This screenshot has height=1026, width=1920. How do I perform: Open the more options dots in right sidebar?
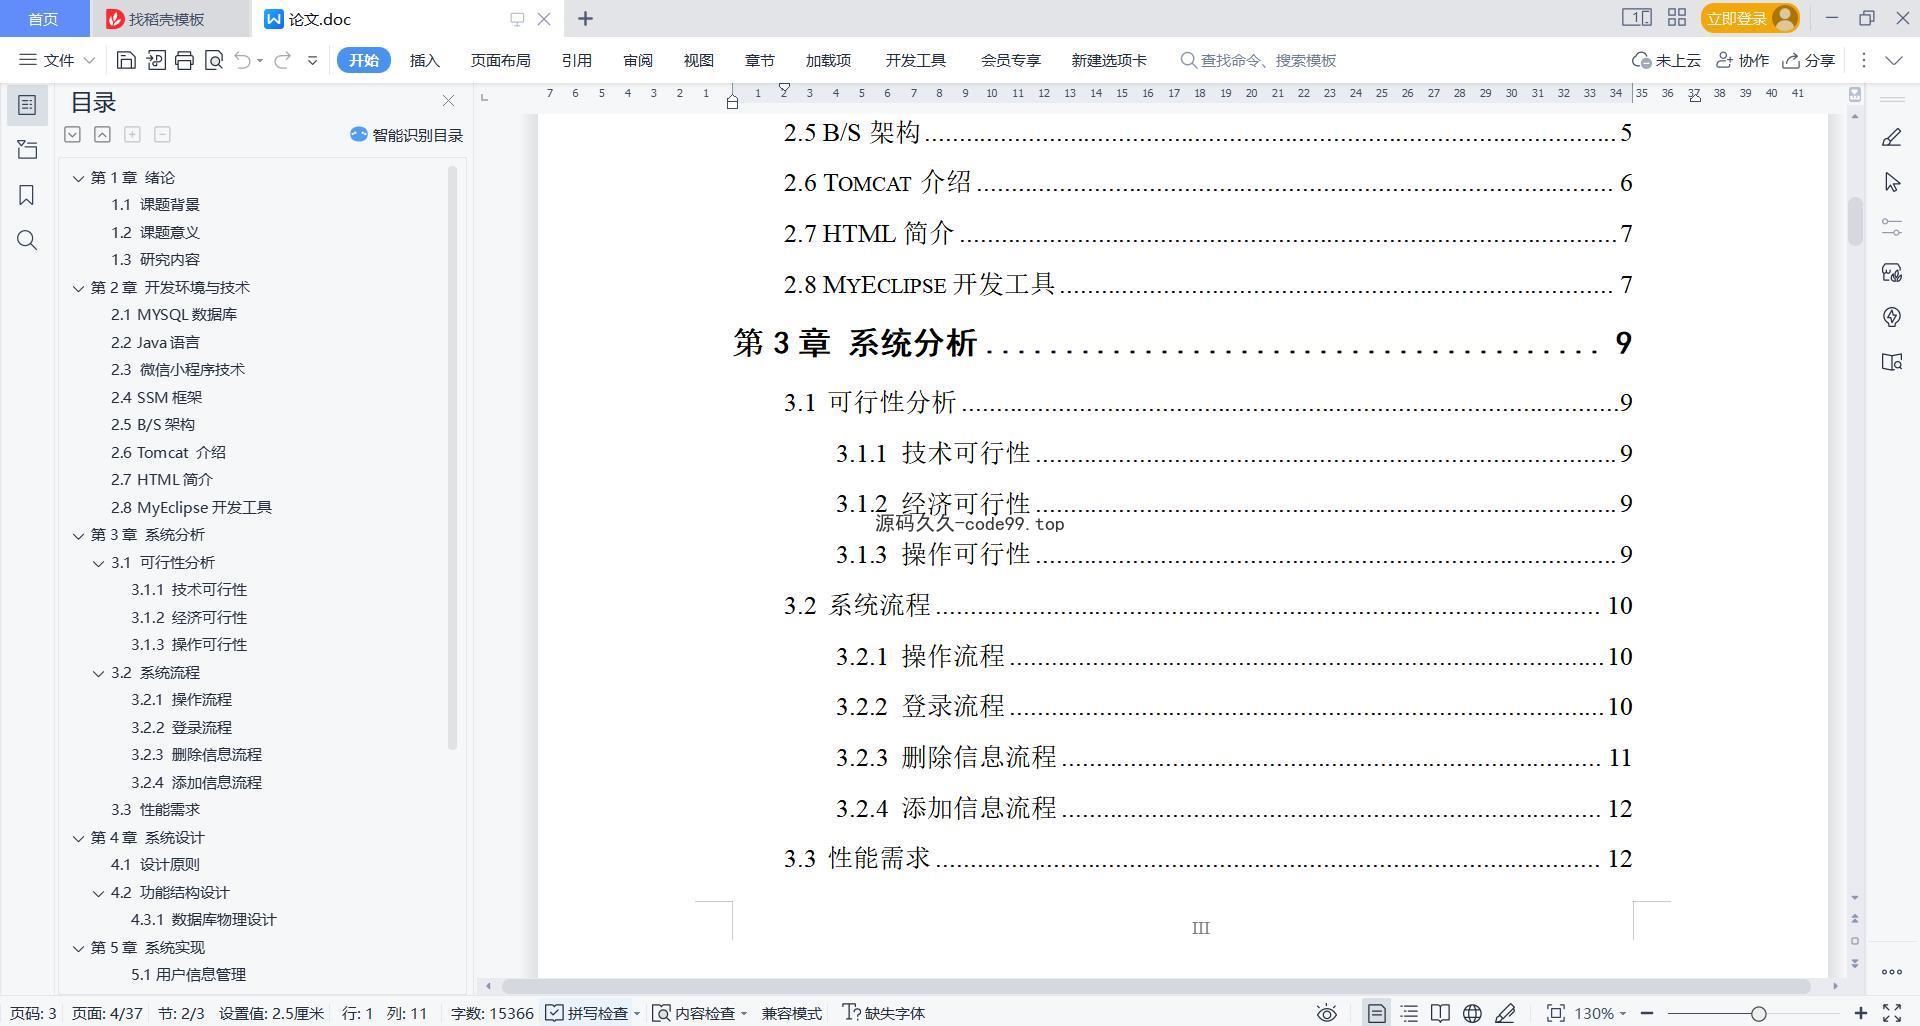1891,971
